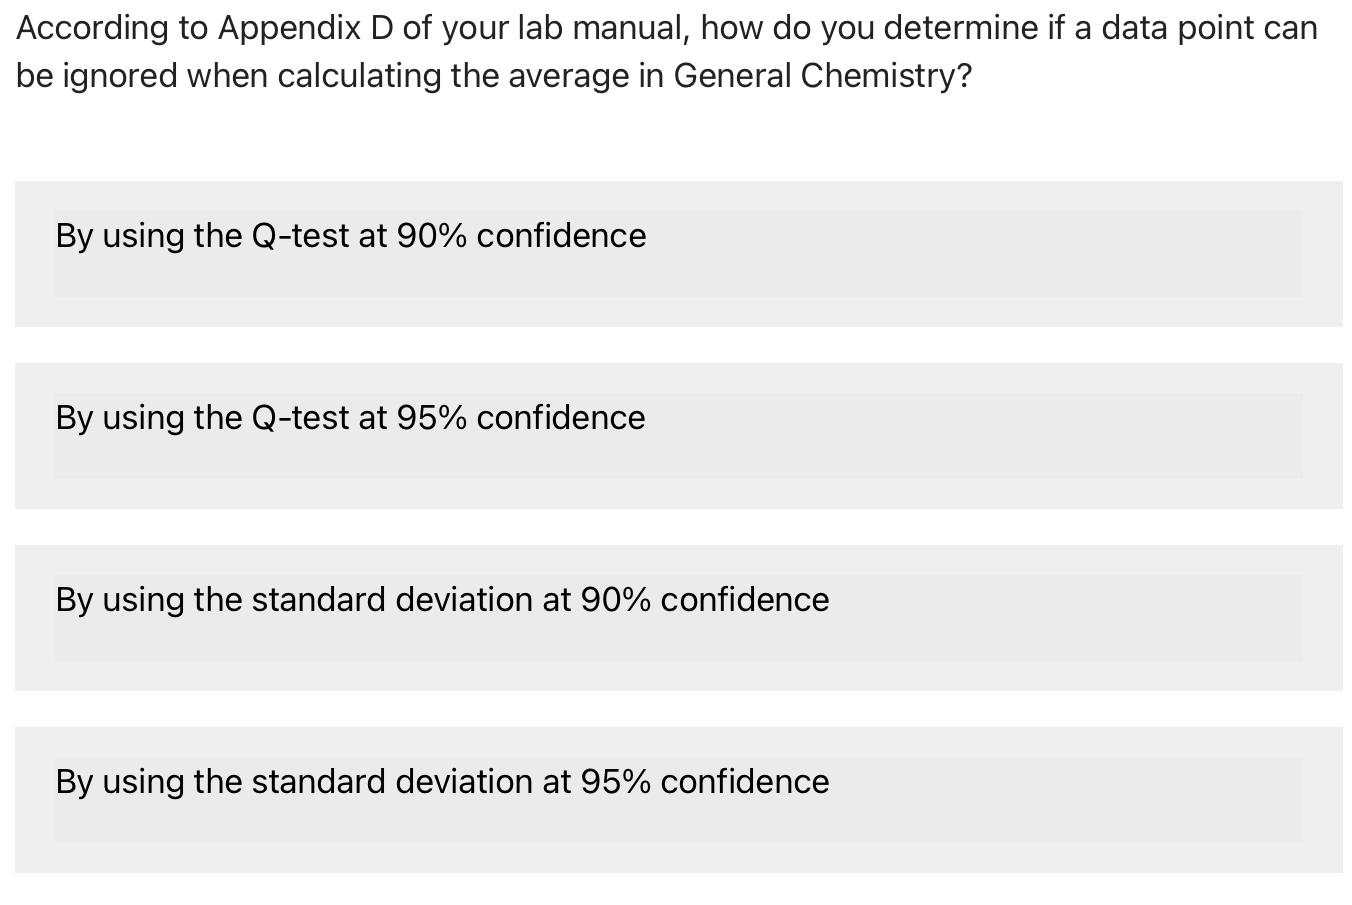Select the answer containing "standard deviation at 95%"
The height and width of the screenshot is (905, 1352).
(x=442, y=782)
